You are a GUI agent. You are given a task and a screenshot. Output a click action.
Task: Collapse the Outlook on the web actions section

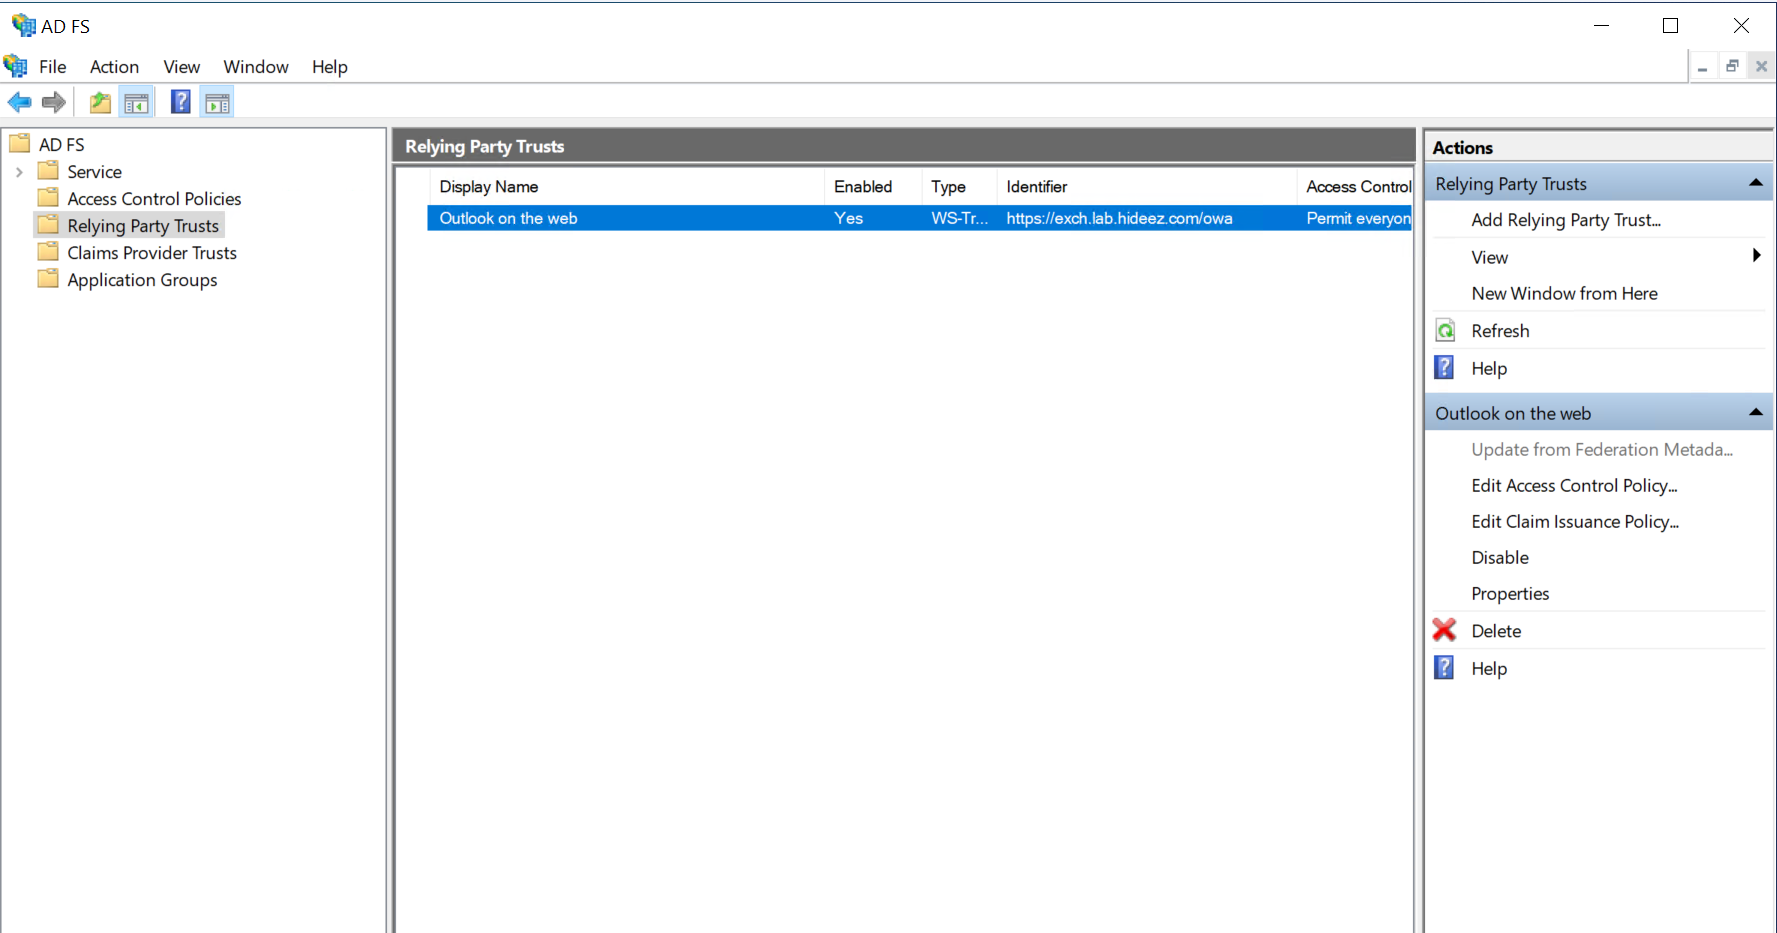tap(1755, 413)
